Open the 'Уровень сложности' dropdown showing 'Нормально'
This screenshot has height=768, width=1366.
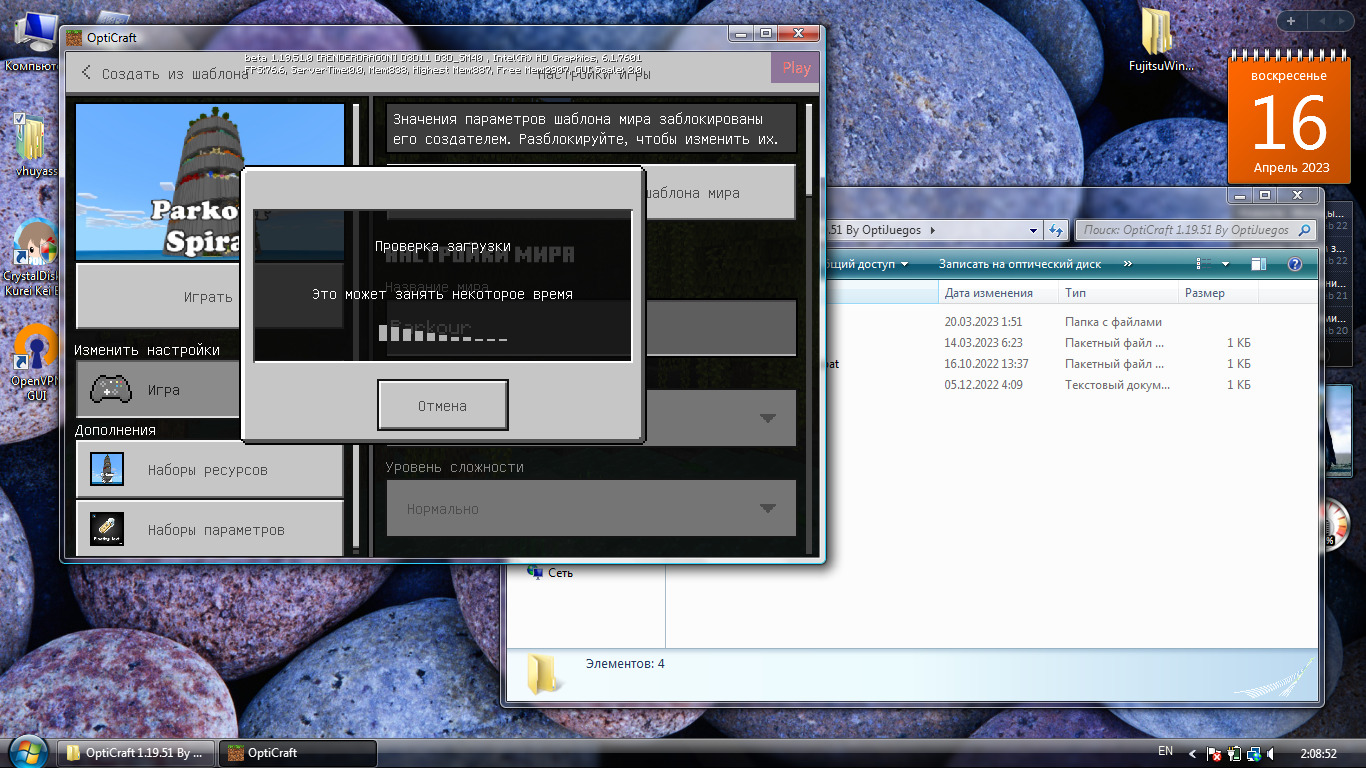[x=591, y=508]
